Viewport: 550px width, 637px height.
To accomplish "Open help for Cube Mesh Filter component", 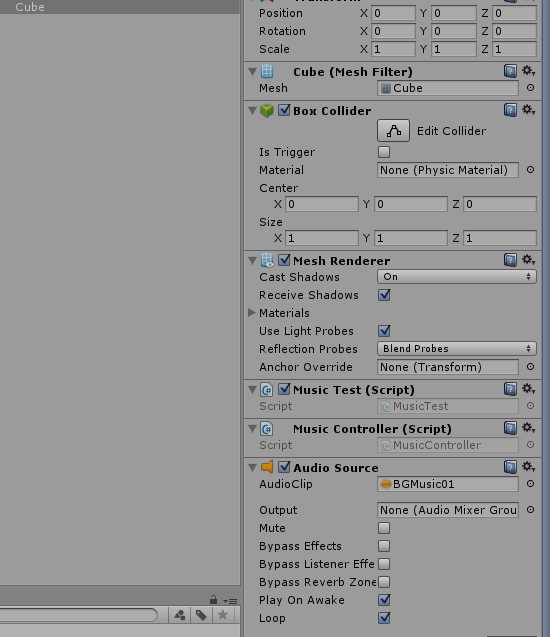I will coord(510,71).
